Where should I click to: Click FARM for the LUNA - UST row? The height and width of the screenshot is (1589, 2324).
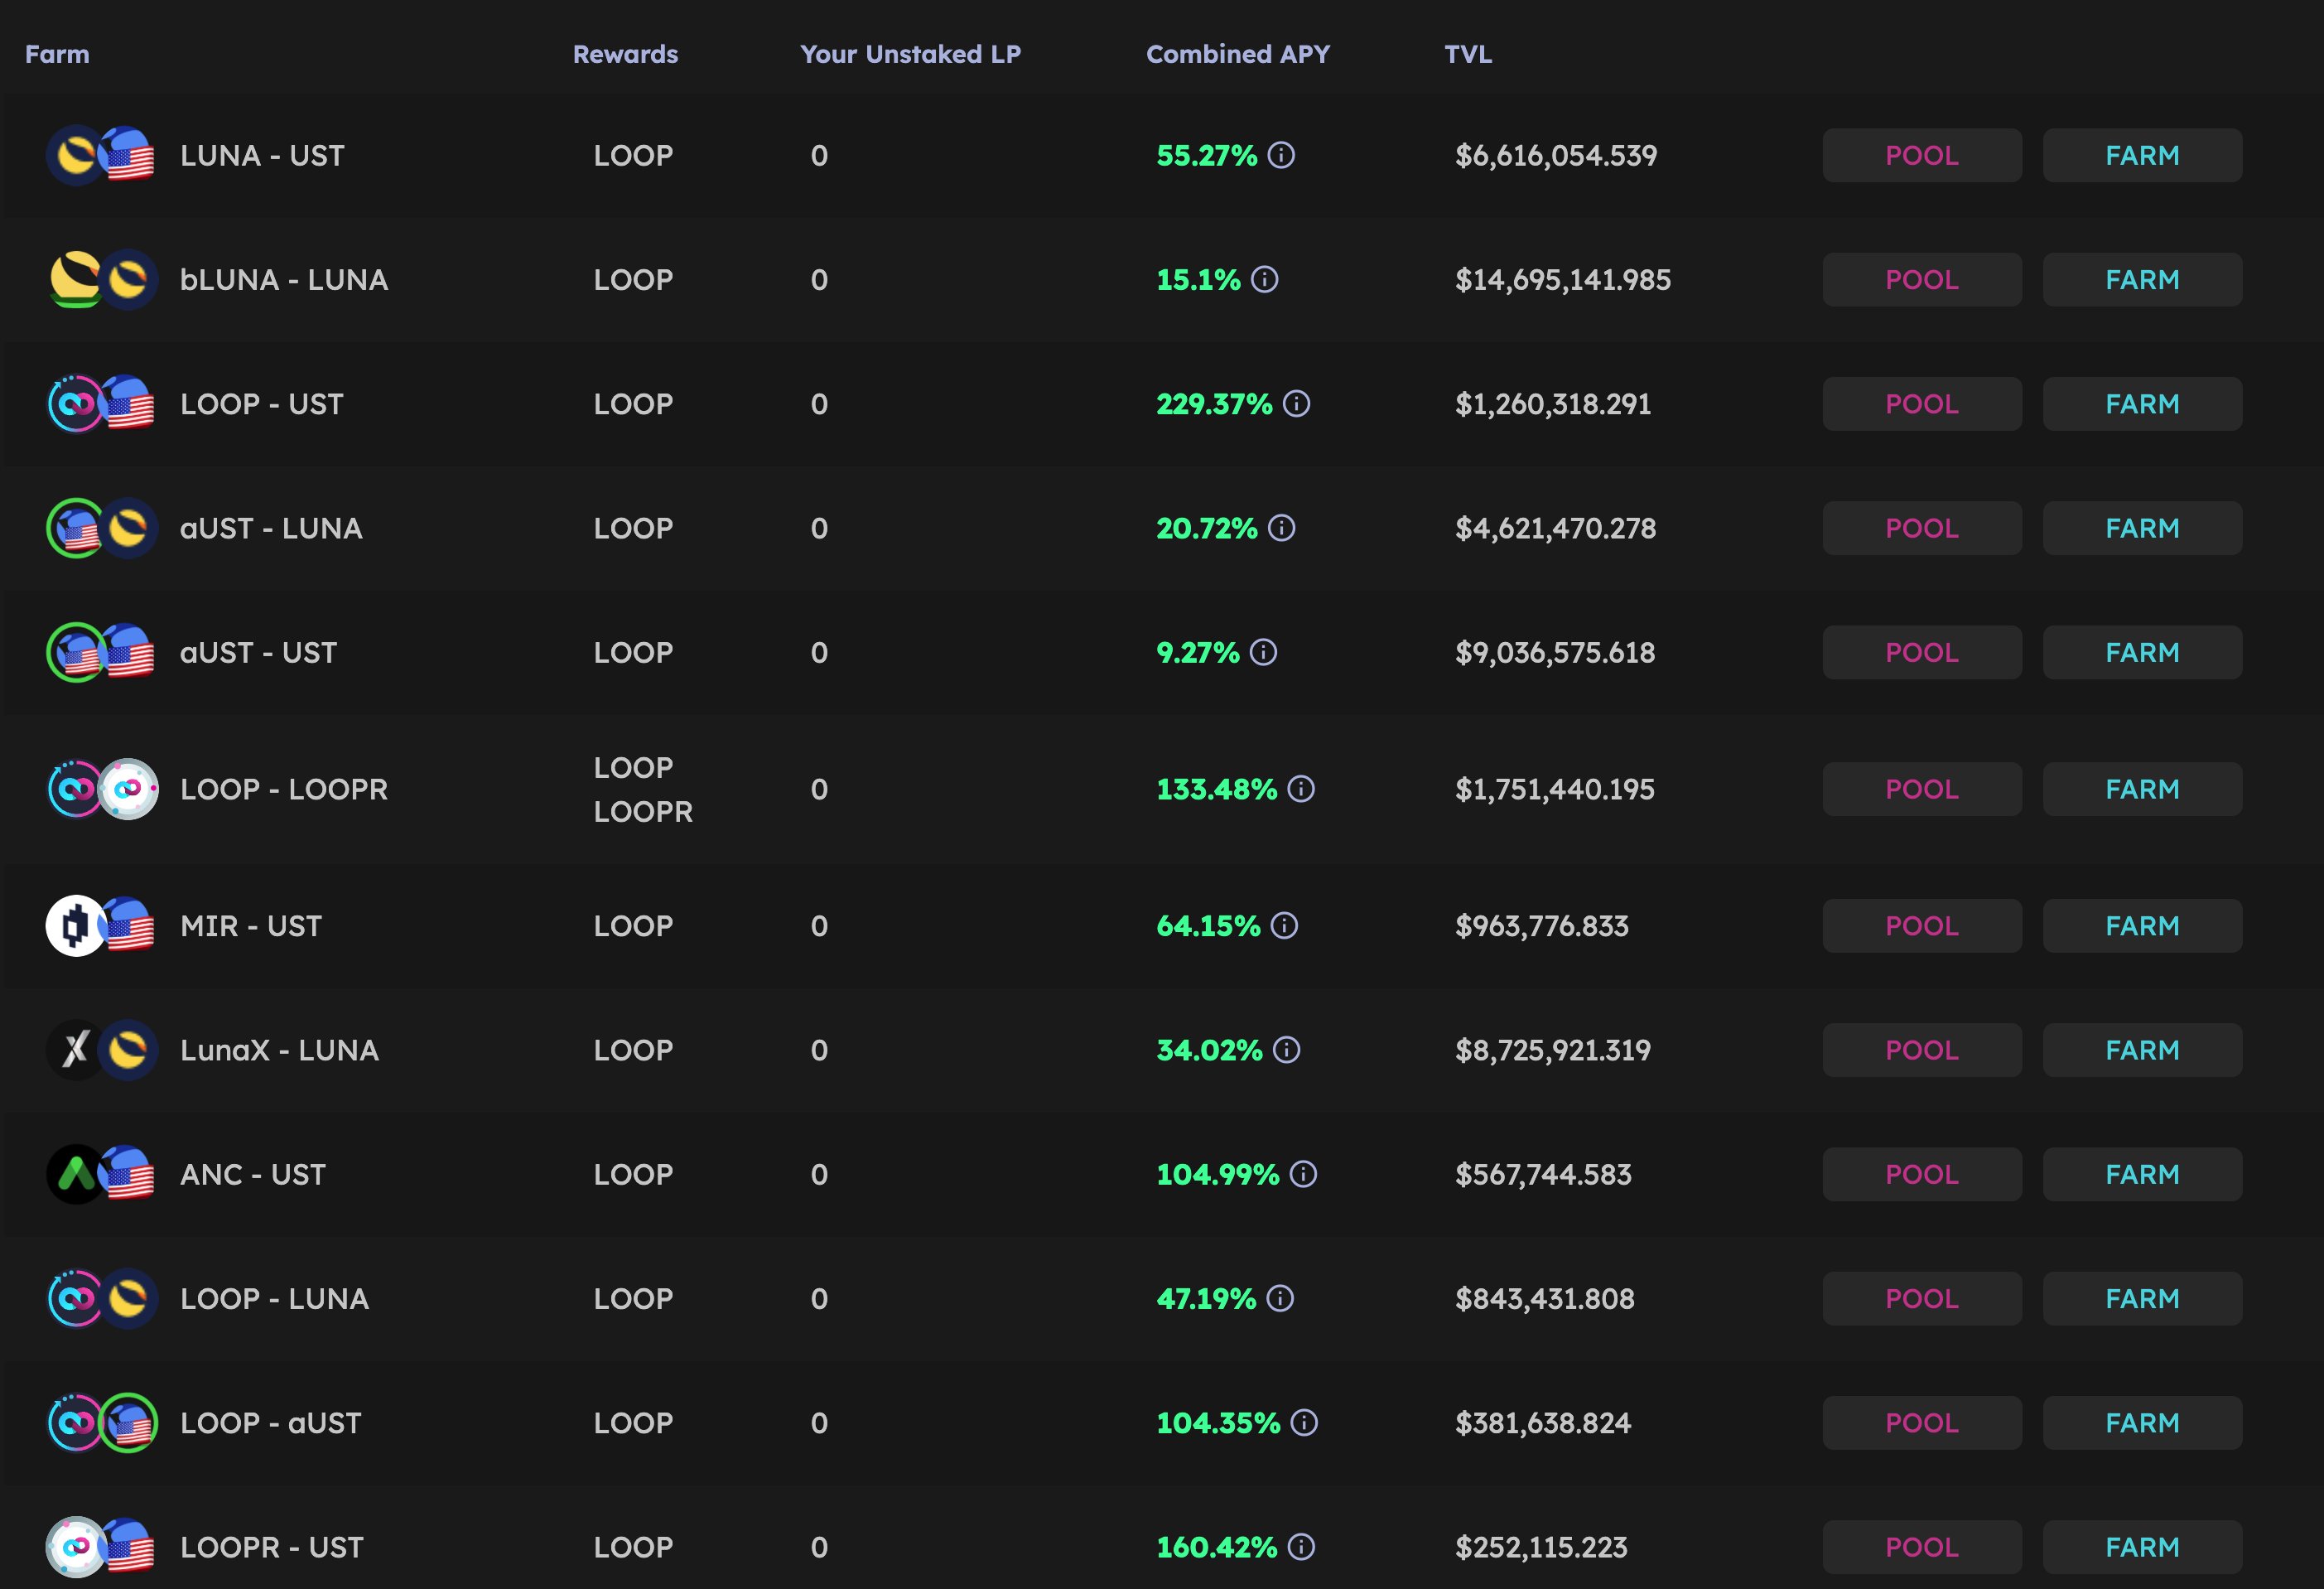2142,155
